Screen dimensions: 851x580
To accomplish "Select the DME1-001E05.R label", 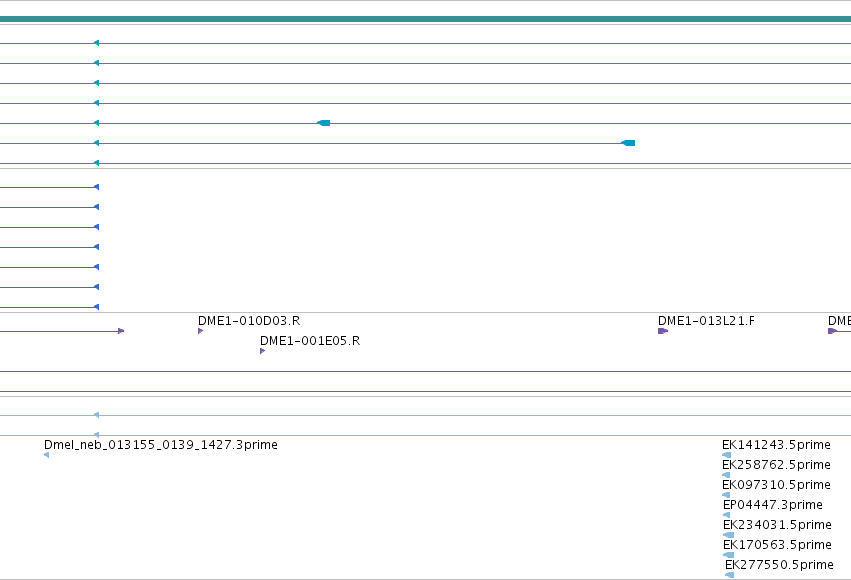I will (310, 341).
